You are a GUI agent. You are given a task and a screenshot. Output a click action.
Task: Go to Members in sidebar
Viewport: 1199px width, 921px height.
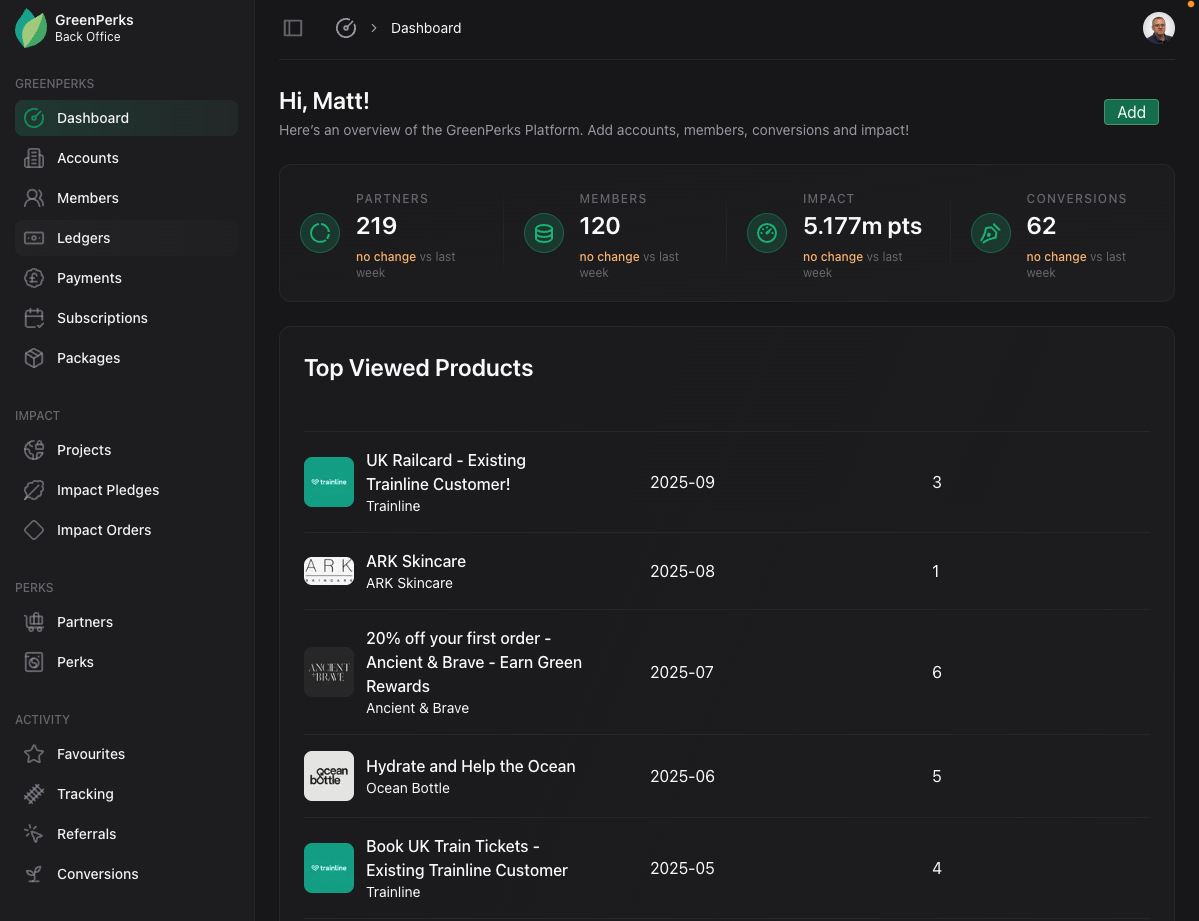(87, 198)
